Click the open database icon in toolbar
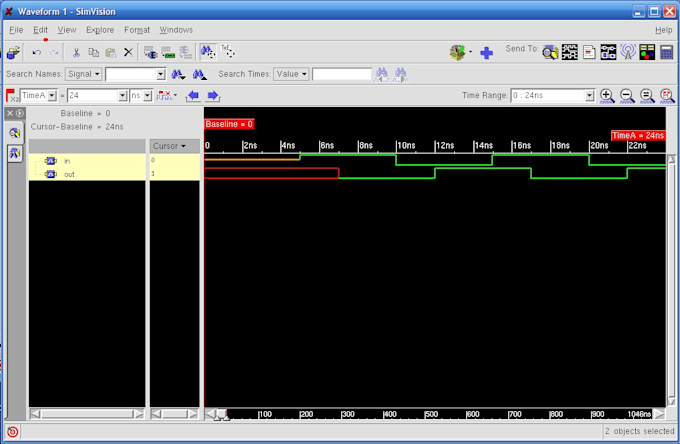Viewport: 680px width, 444px height. pyautogui.click(x=13, y=52)
